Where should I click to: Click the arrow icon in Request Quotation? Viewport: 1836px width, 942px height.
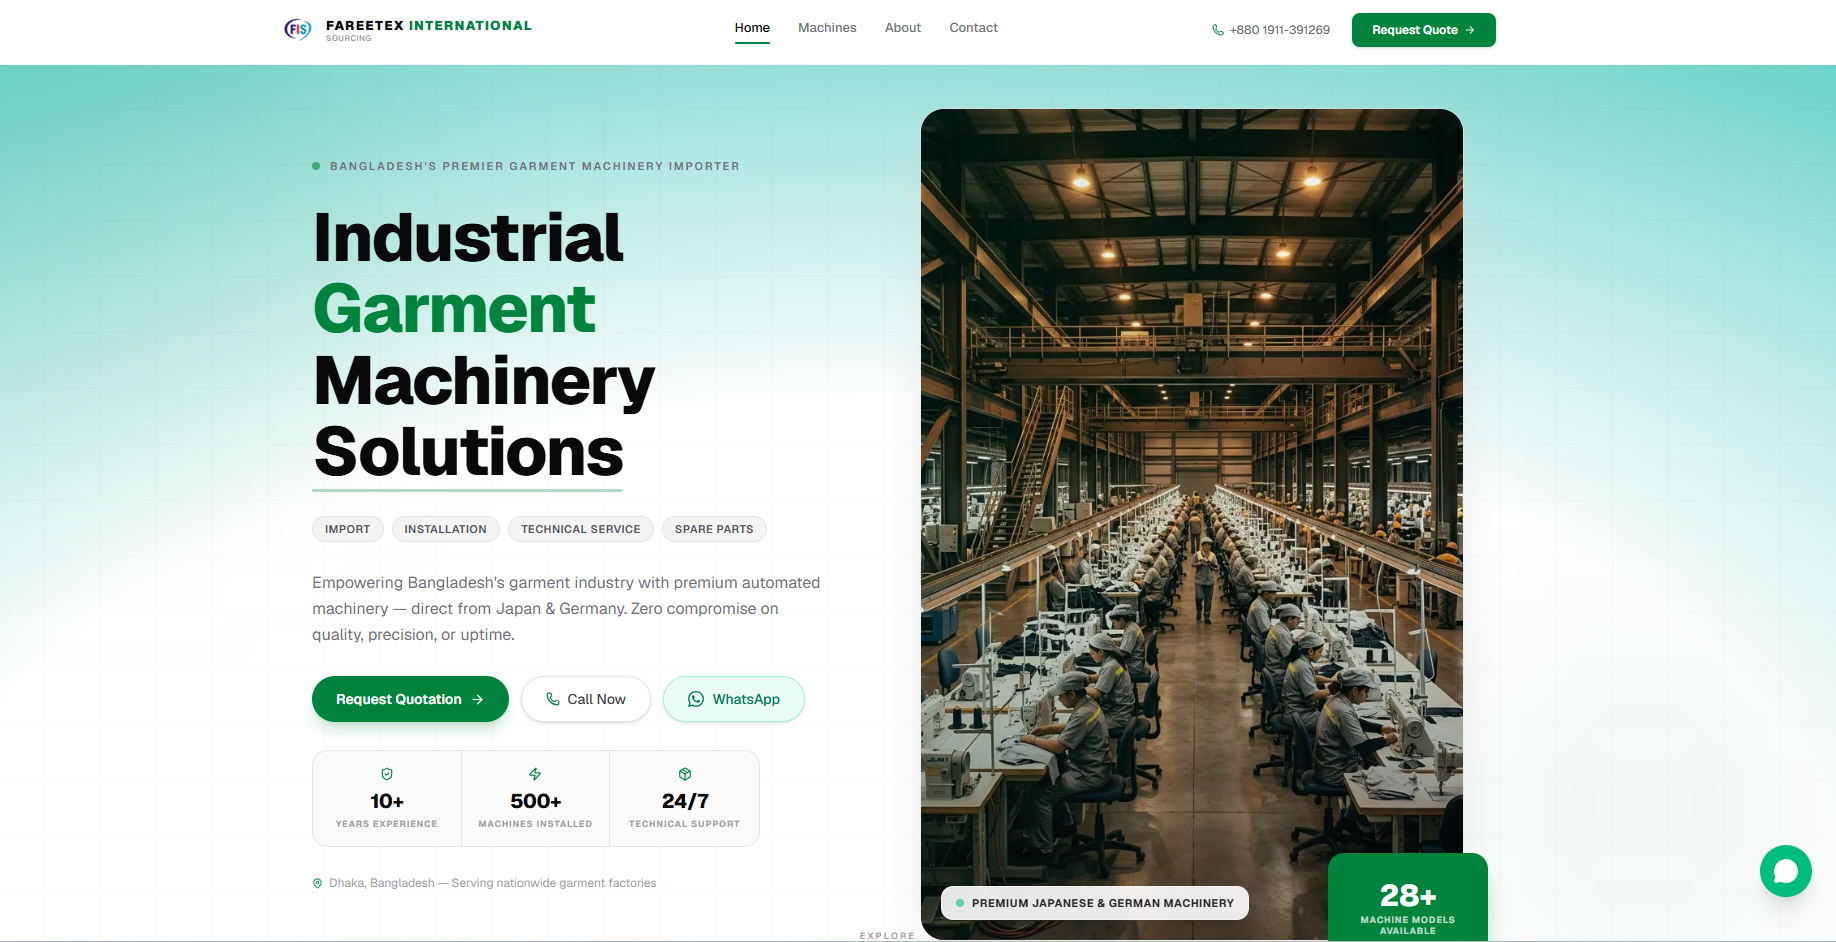point(478,700)
